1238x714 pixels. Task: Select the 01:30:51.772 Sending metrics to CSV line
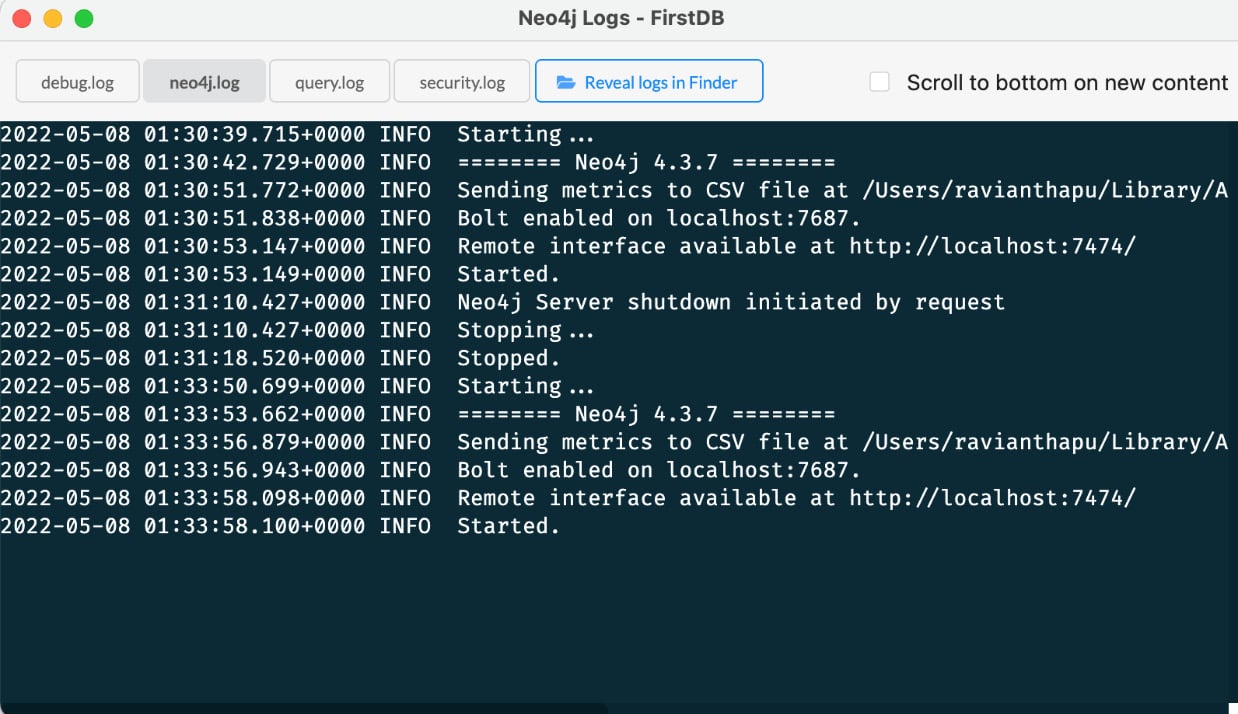(614, 190)
